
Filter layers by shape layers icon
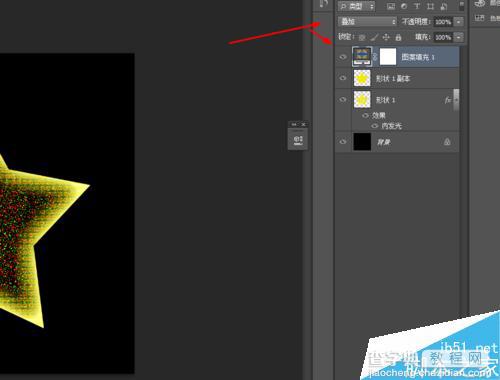430,6
